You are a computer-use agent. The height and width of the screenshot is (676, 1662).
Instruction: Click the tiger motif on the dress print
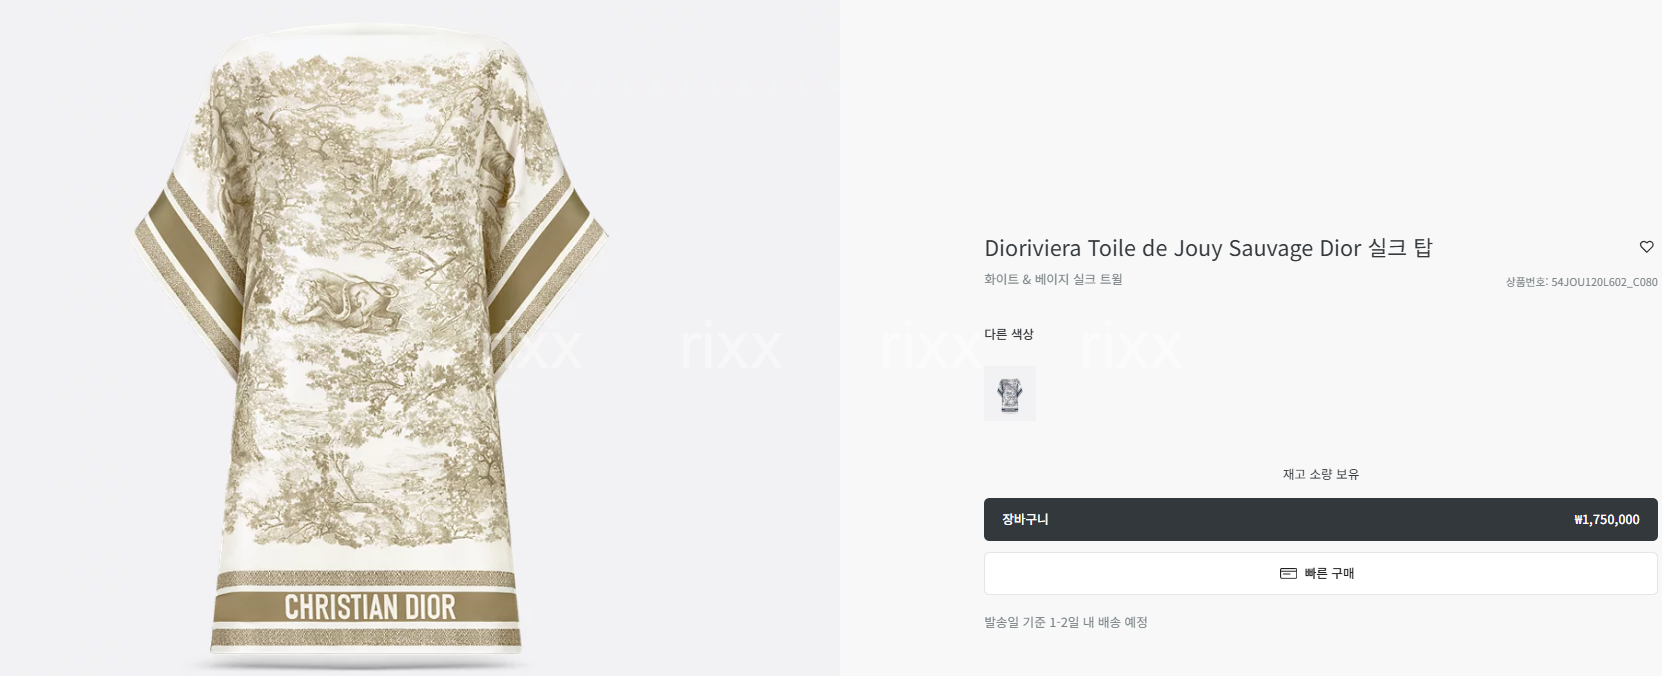[340, 300]
